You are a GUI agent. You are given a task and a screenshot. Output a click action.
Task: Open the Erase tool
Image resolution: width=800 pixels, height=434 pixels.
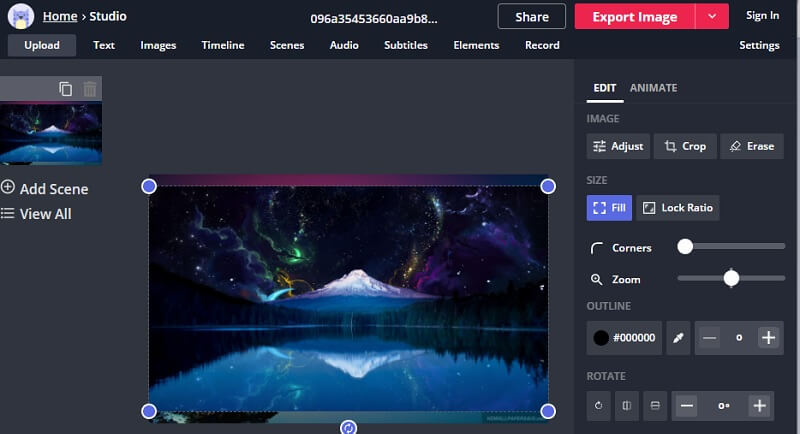(x=751, y=146)
